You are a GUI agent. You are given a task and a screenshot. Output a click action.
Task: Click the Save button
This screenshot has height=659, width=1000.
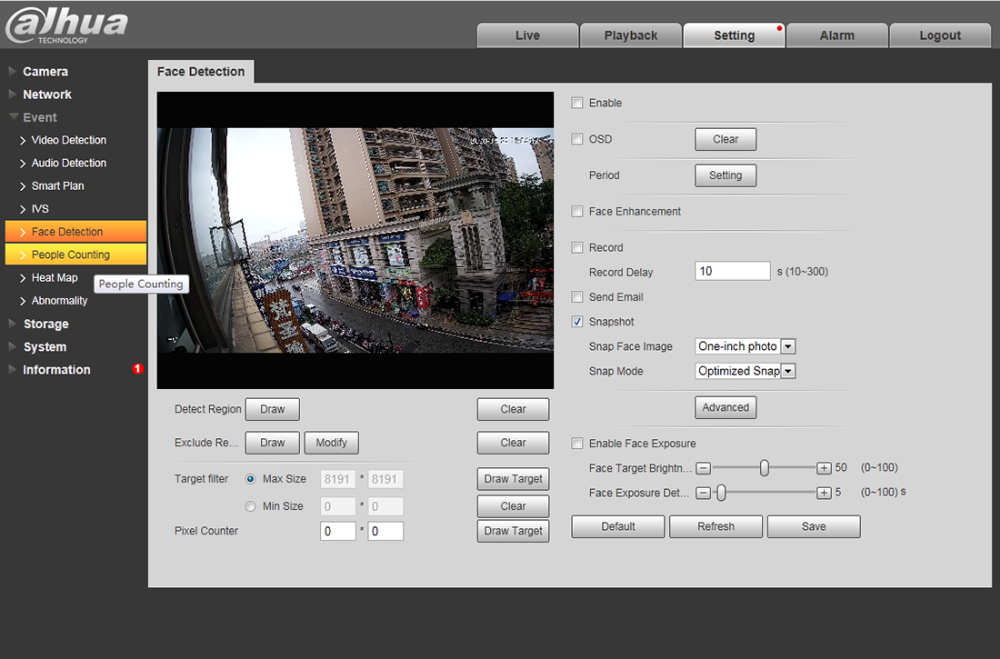(x=813, y=527)
